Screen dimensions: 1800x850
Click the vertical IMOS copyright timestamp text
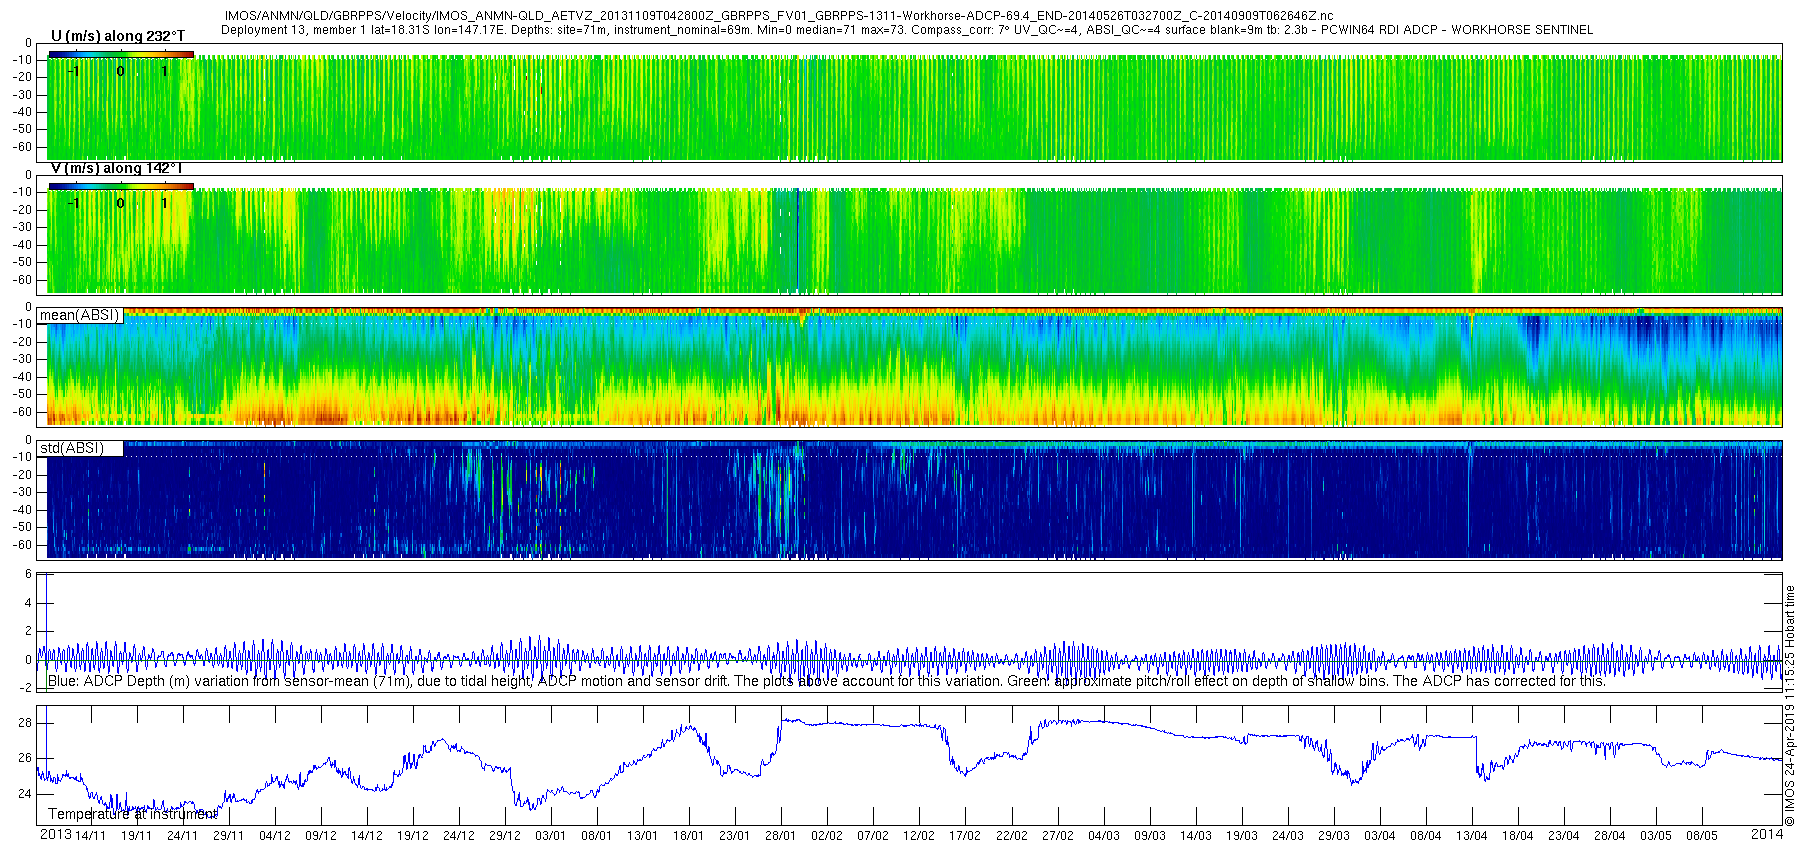[1790, 706]
